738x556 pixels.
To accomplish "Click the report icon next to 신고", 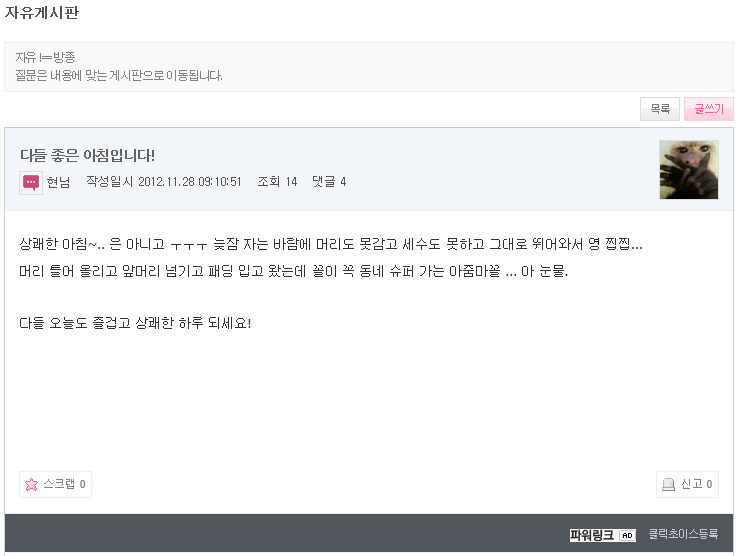I will click(x=668, y=484).
